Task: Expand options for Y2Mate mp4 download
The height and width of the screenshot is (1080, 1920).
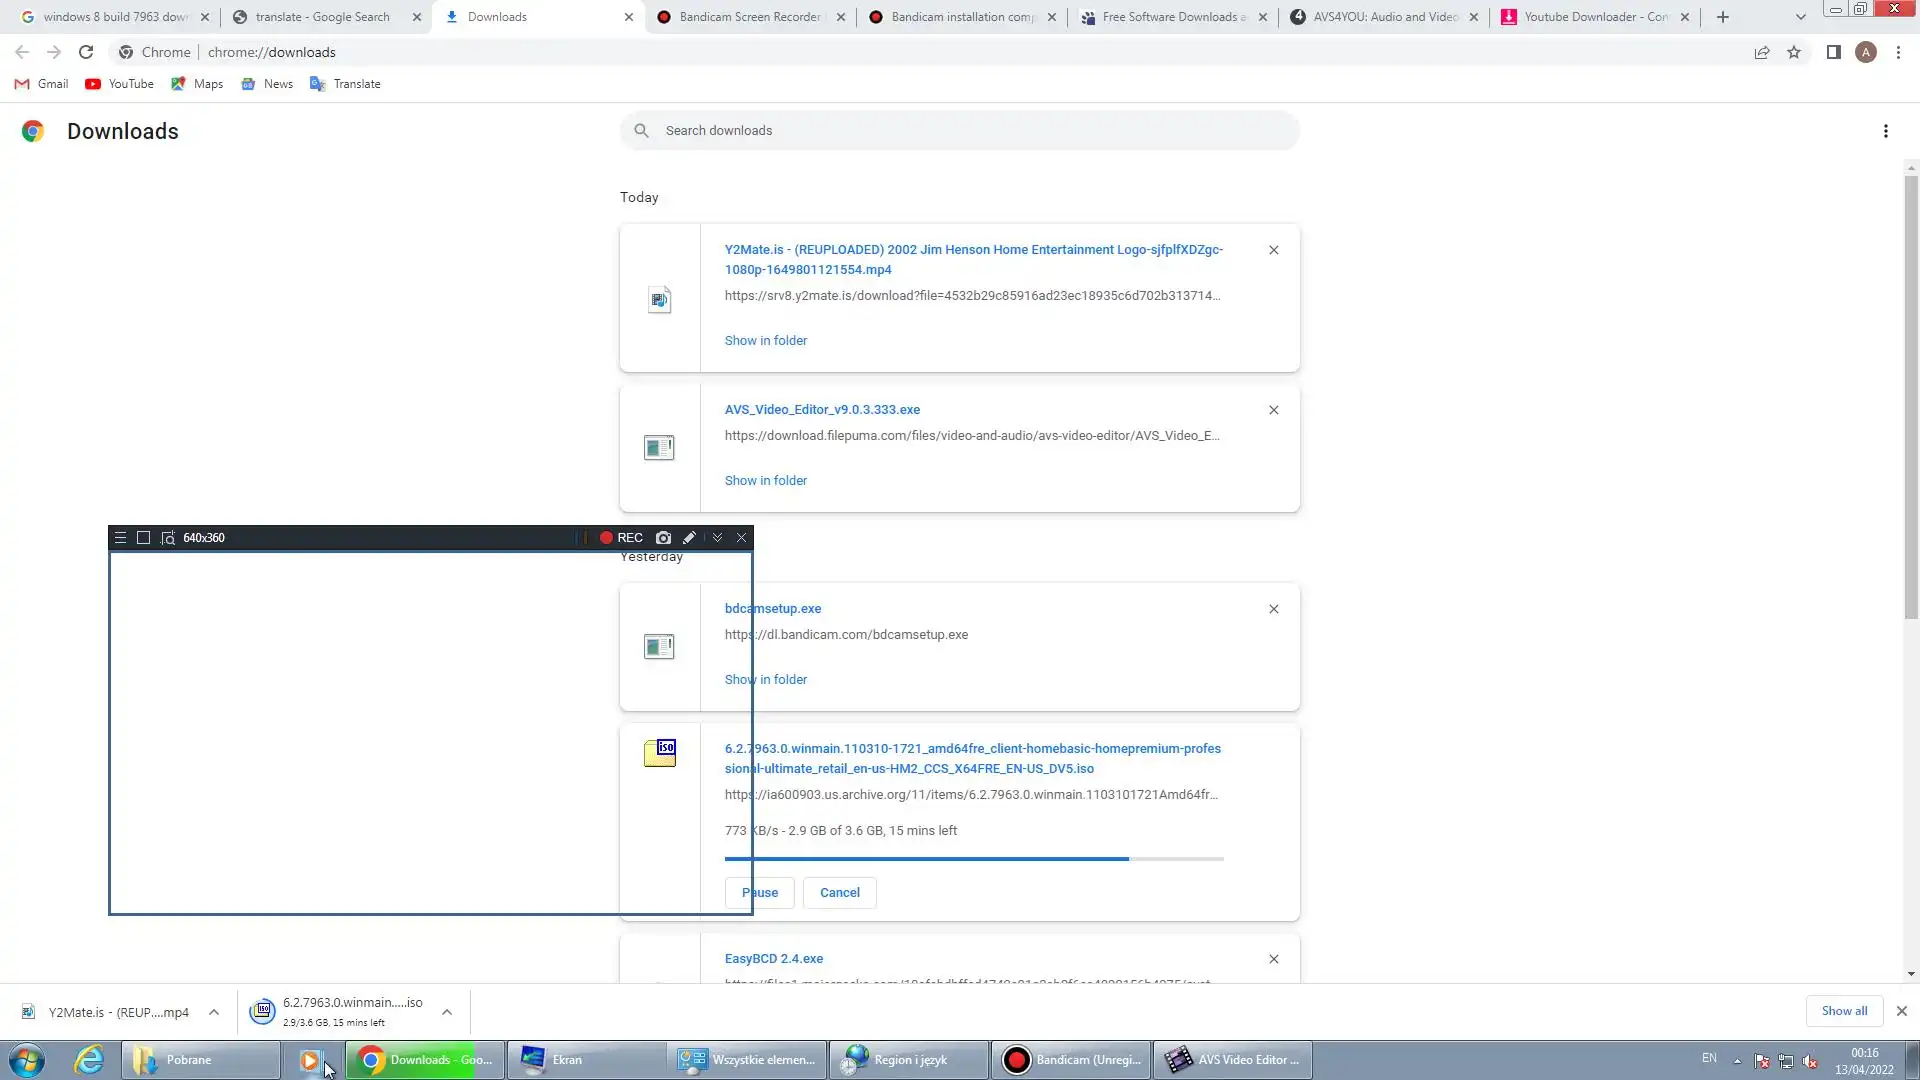Action: pos(214,1012)
